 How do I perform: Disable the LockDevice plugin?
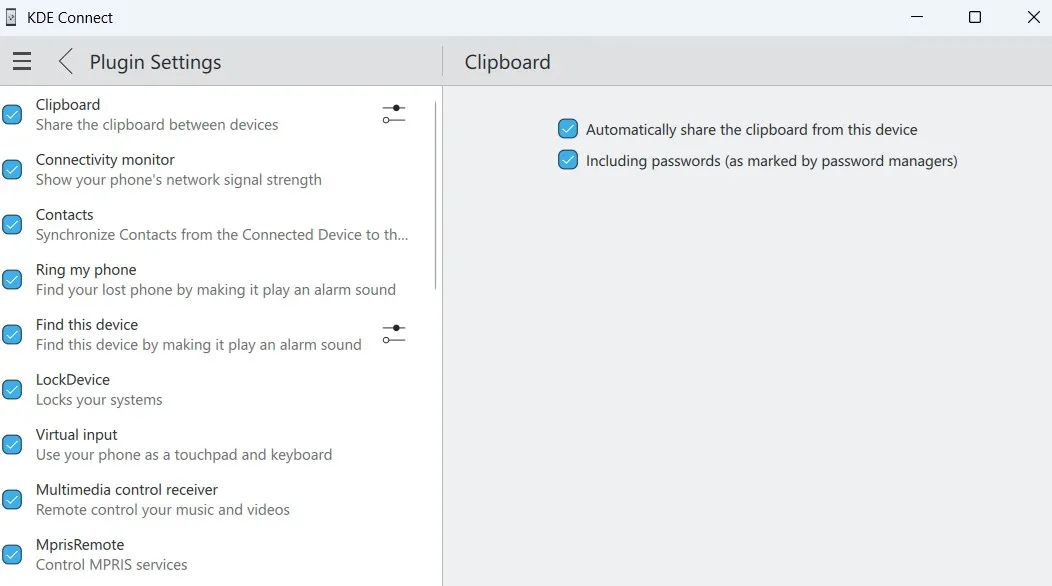(13, 389)
